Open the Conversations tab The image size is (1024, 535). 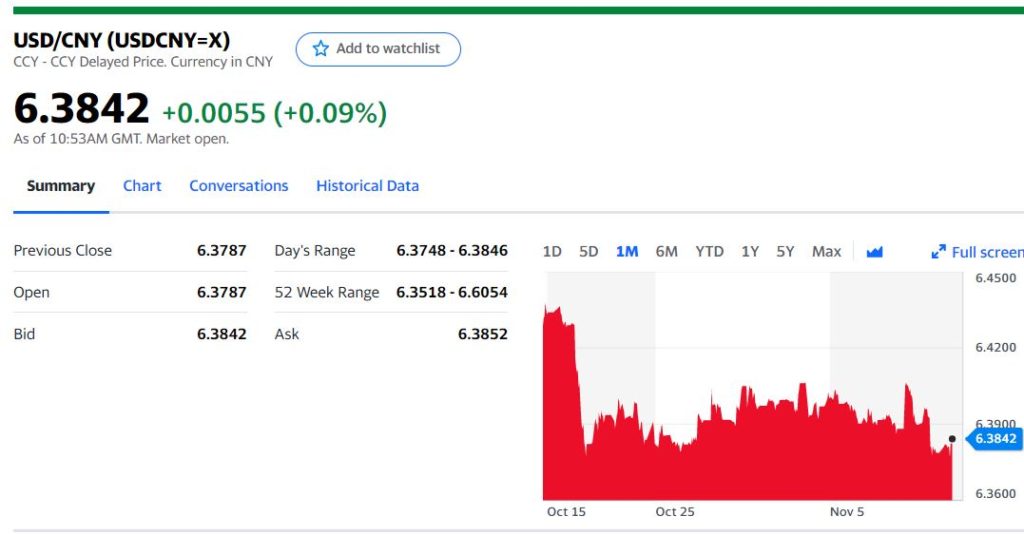click(x=238, y=186)
